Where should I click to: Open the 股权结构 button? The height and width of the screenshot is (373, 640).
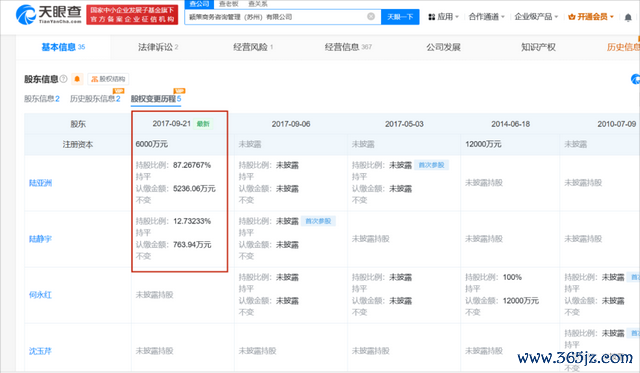pyautogui.click(x=108, y=79)
